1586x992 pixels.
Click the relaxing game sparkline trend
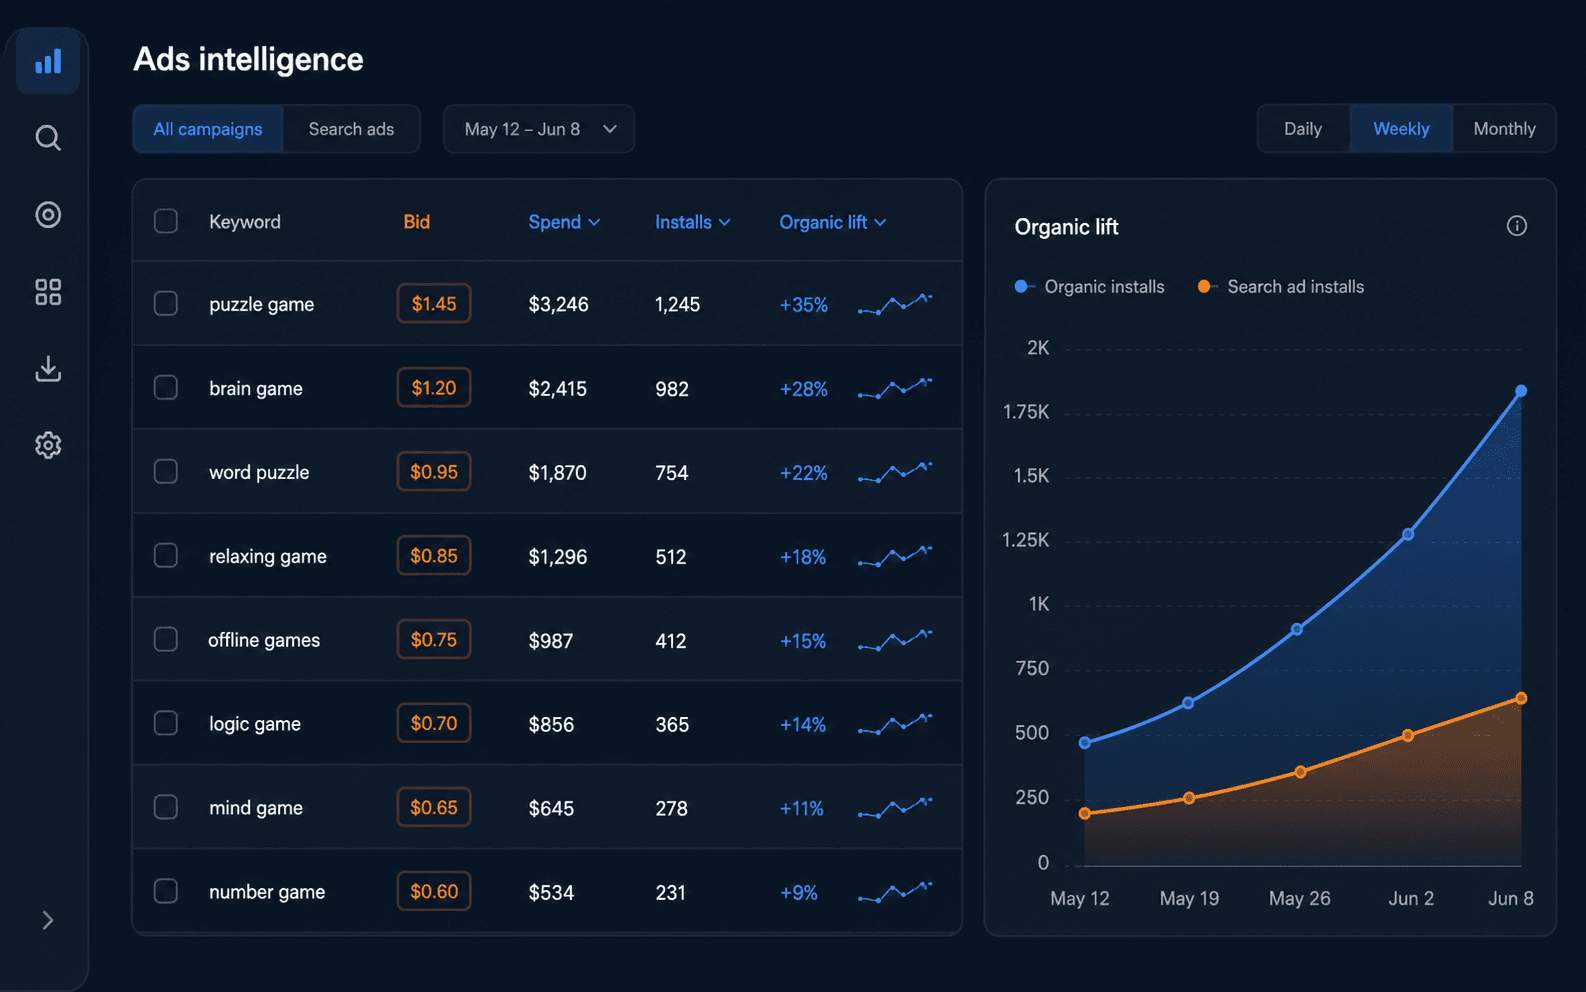tap(895, 555)
